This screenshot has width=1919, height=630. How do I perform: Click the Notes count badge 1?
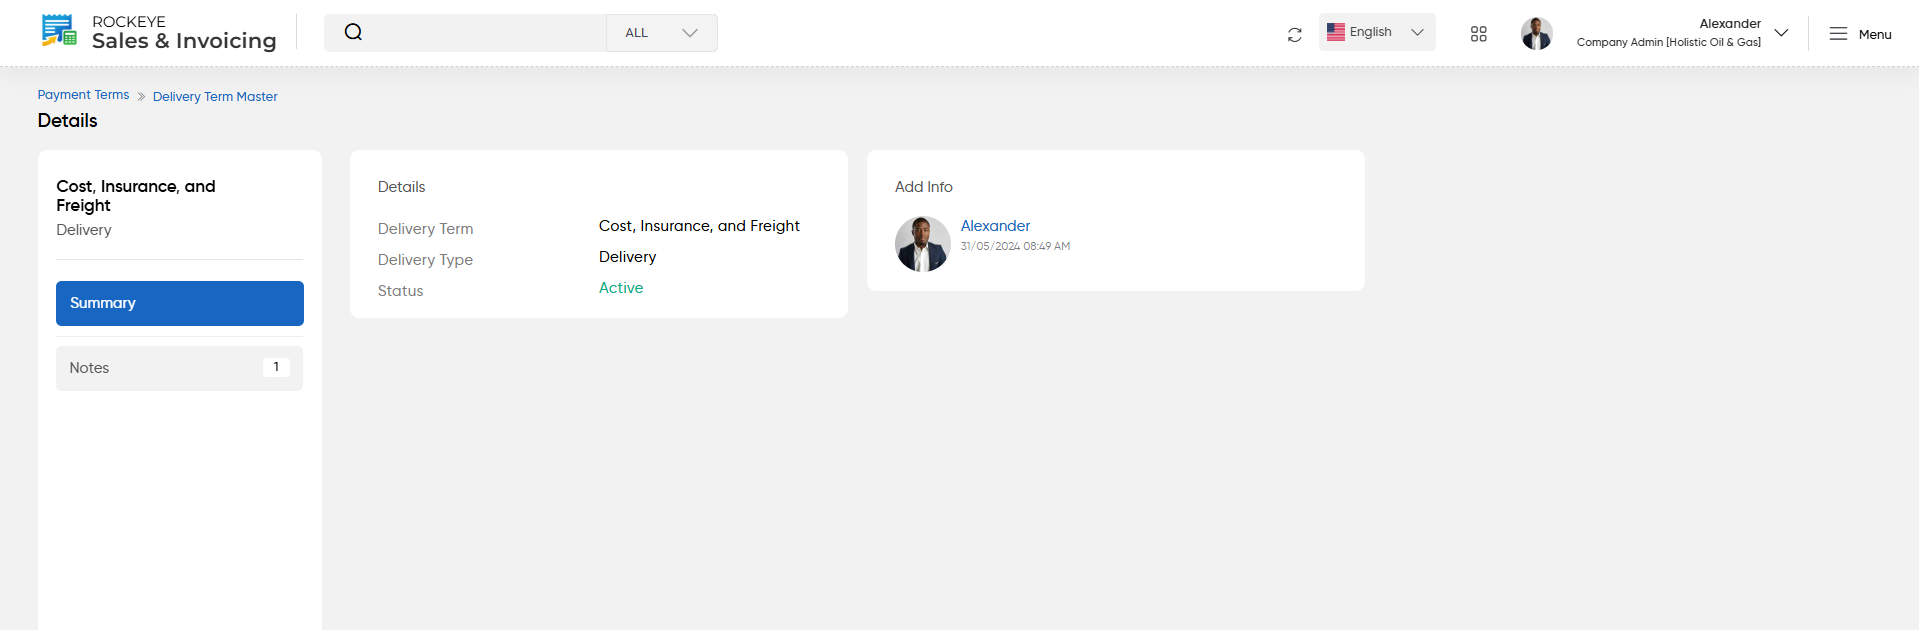276,367
